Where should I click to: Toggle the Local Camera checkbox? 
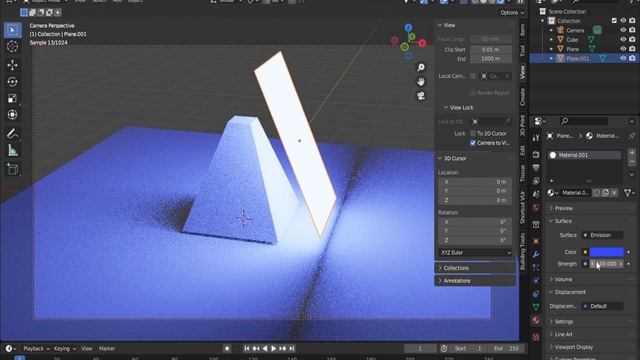tap(473, 76)
